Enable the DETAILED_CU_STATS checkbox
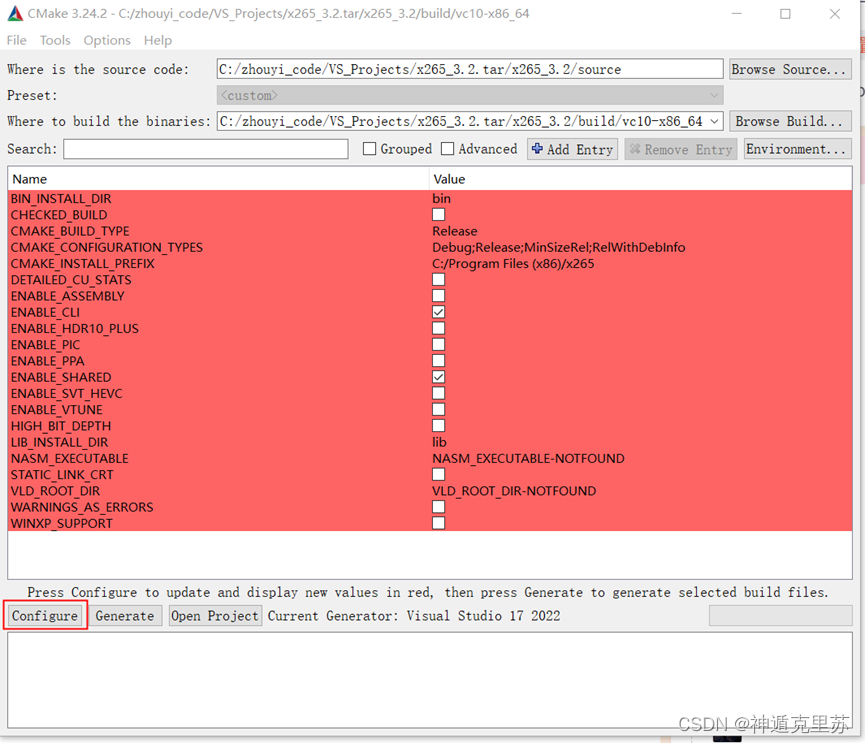This screenshot has width=865, height=743. [439, 280]
